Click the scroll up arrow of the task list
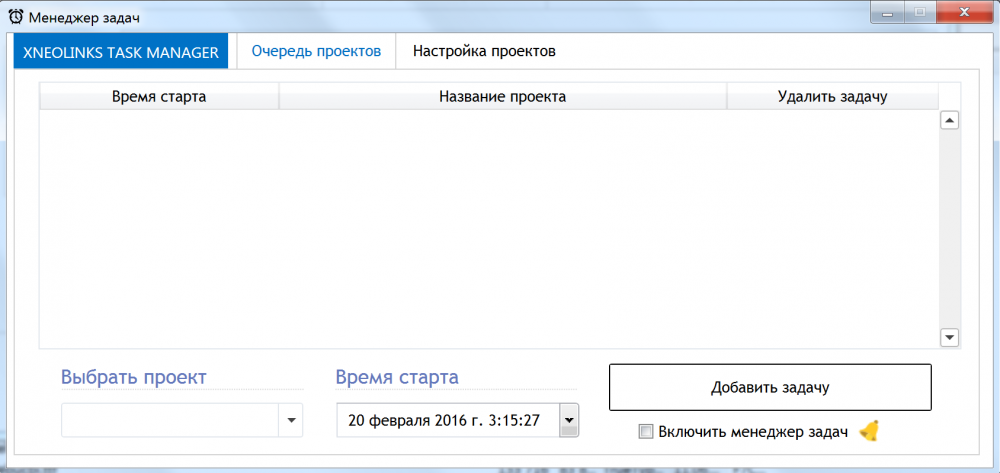This screenshot has height=473, width=1000. click(x=950, y=120)
